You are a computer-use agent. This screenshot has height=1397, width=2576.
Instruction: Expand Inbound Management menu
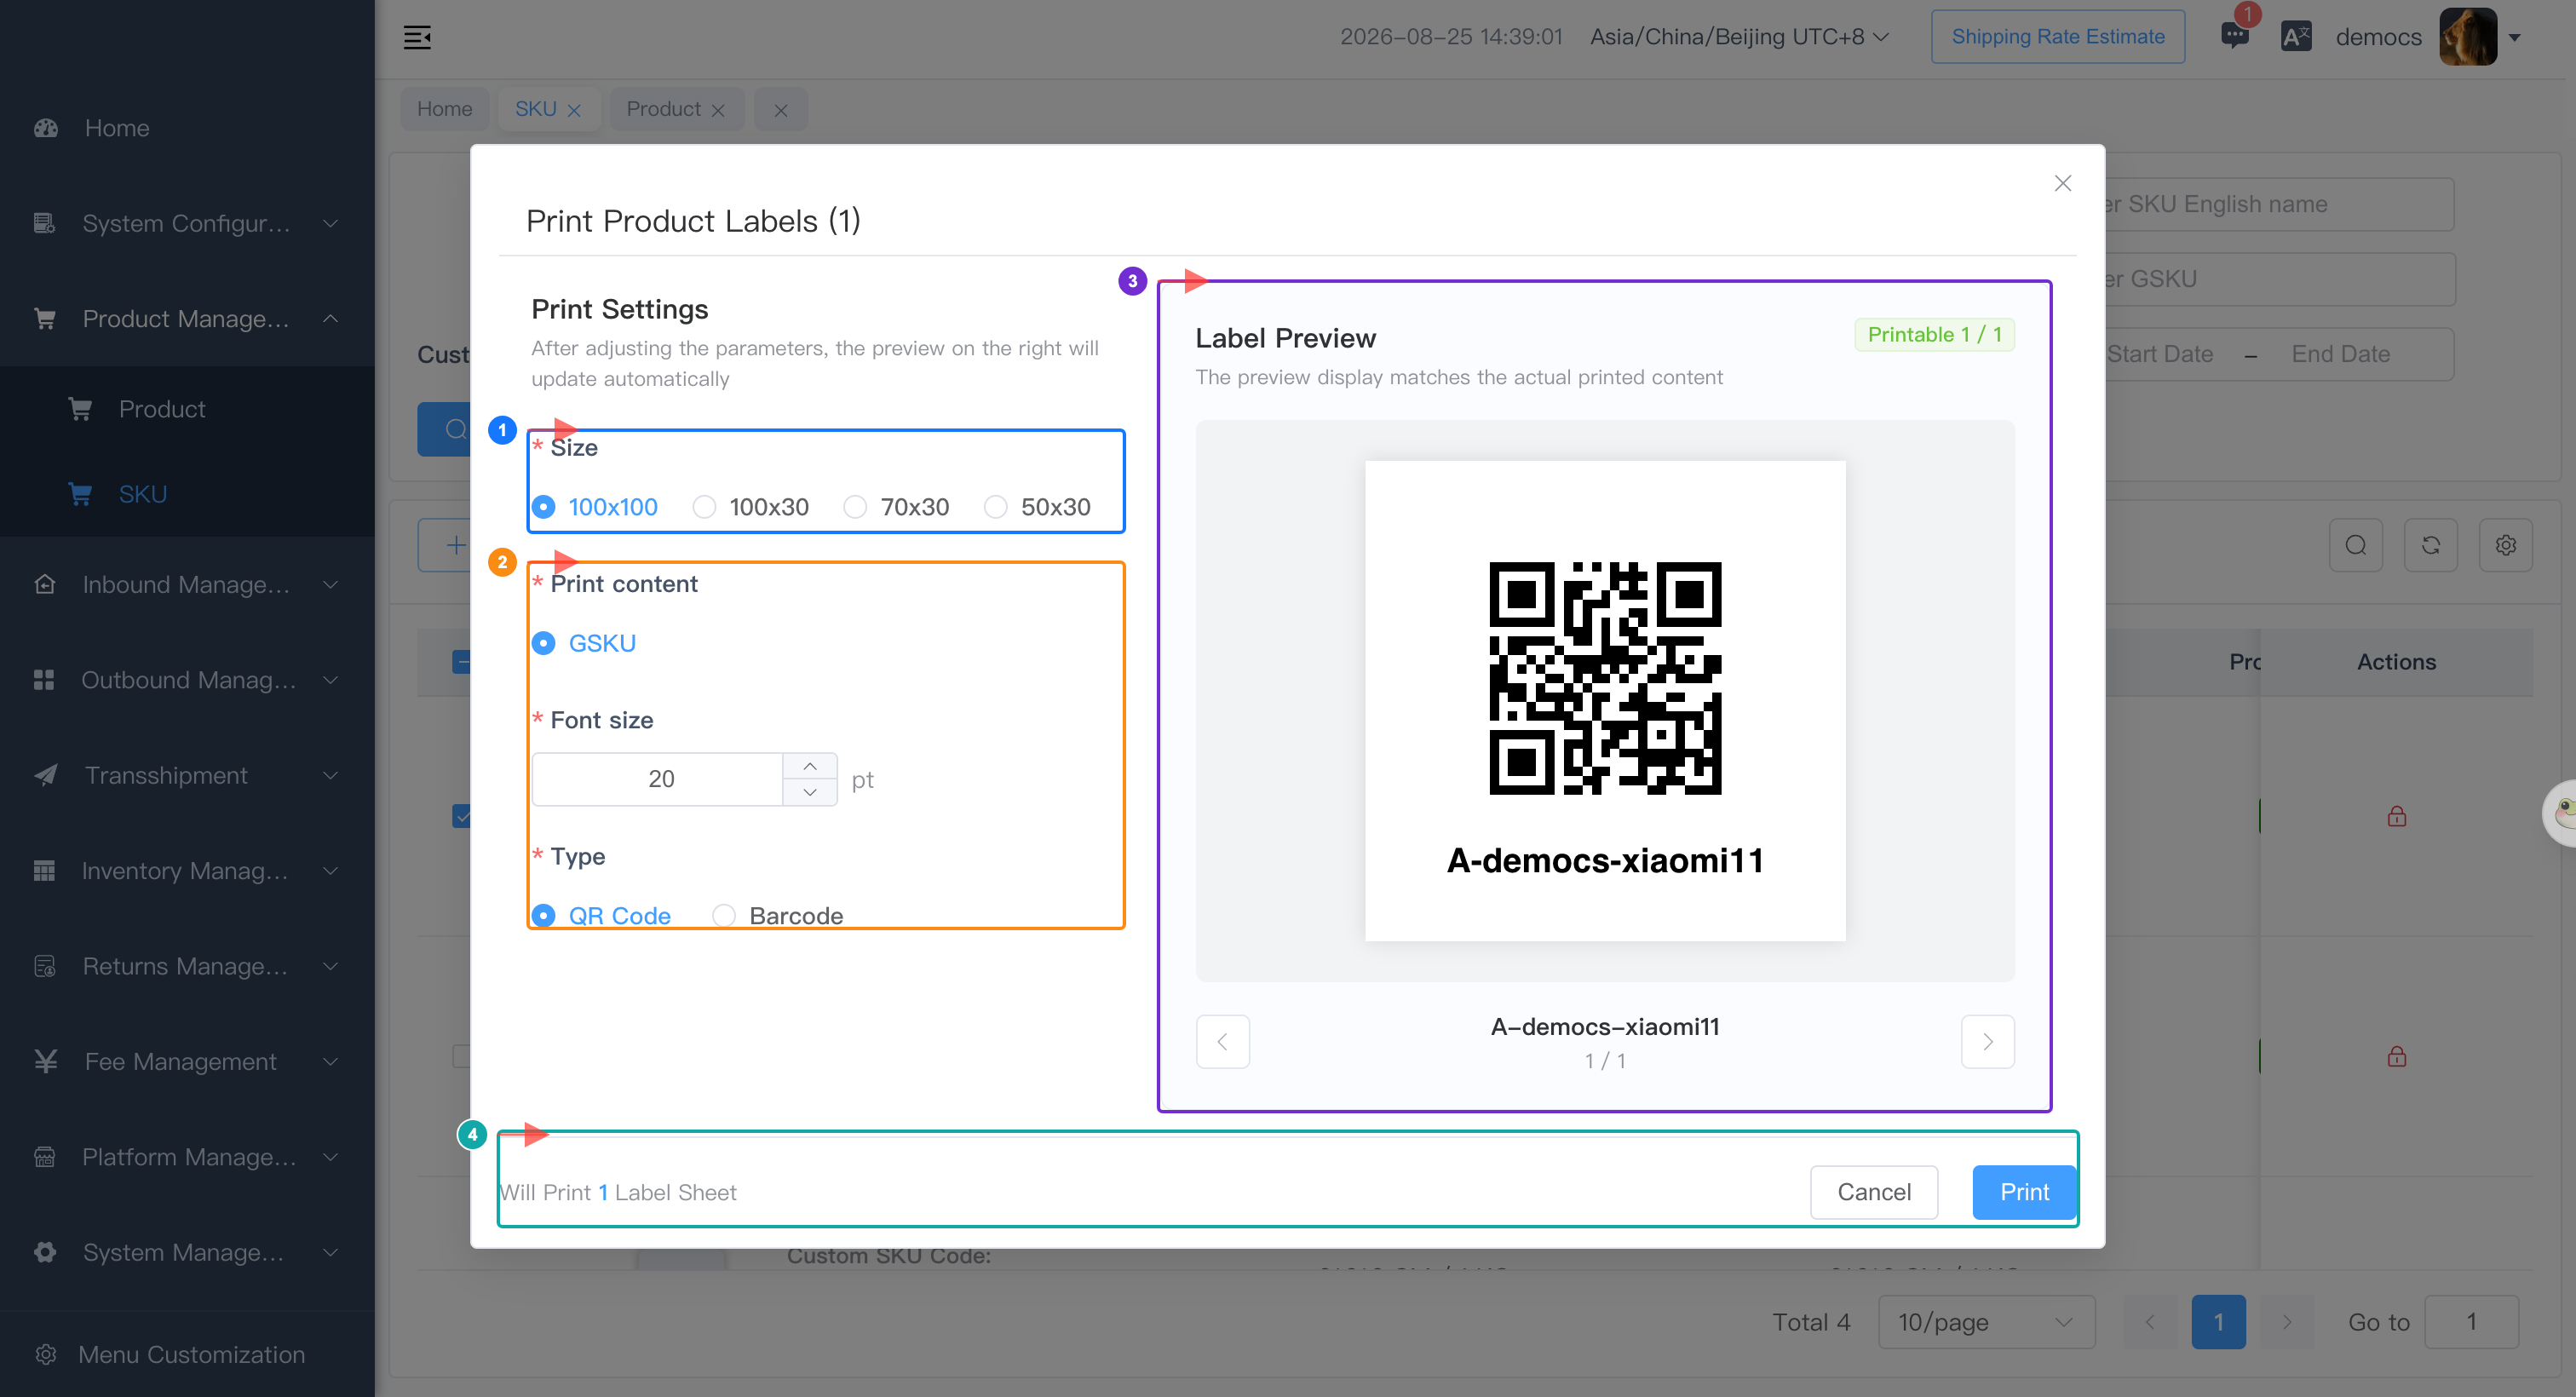pyautogui.click(x=331, y=584)
